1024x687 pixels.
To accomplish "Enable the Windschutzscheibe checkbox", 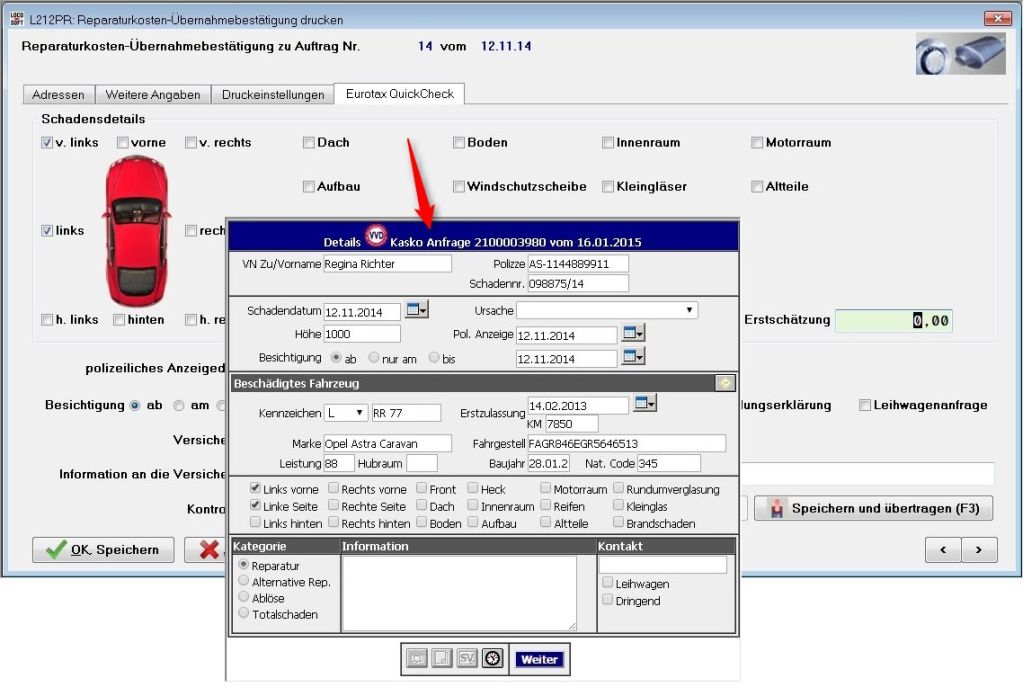I will (459, 187).
